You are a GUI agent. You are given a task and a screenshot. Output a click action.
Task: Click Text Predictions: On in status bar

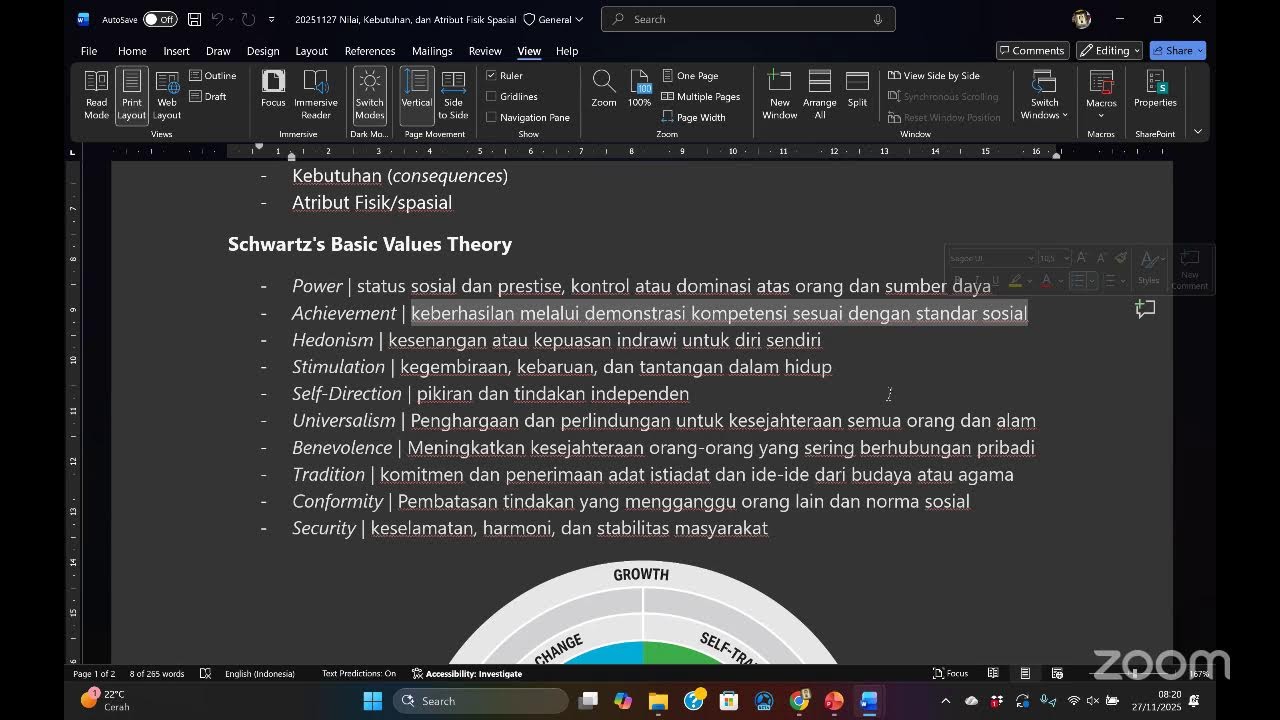click(359, 674)
